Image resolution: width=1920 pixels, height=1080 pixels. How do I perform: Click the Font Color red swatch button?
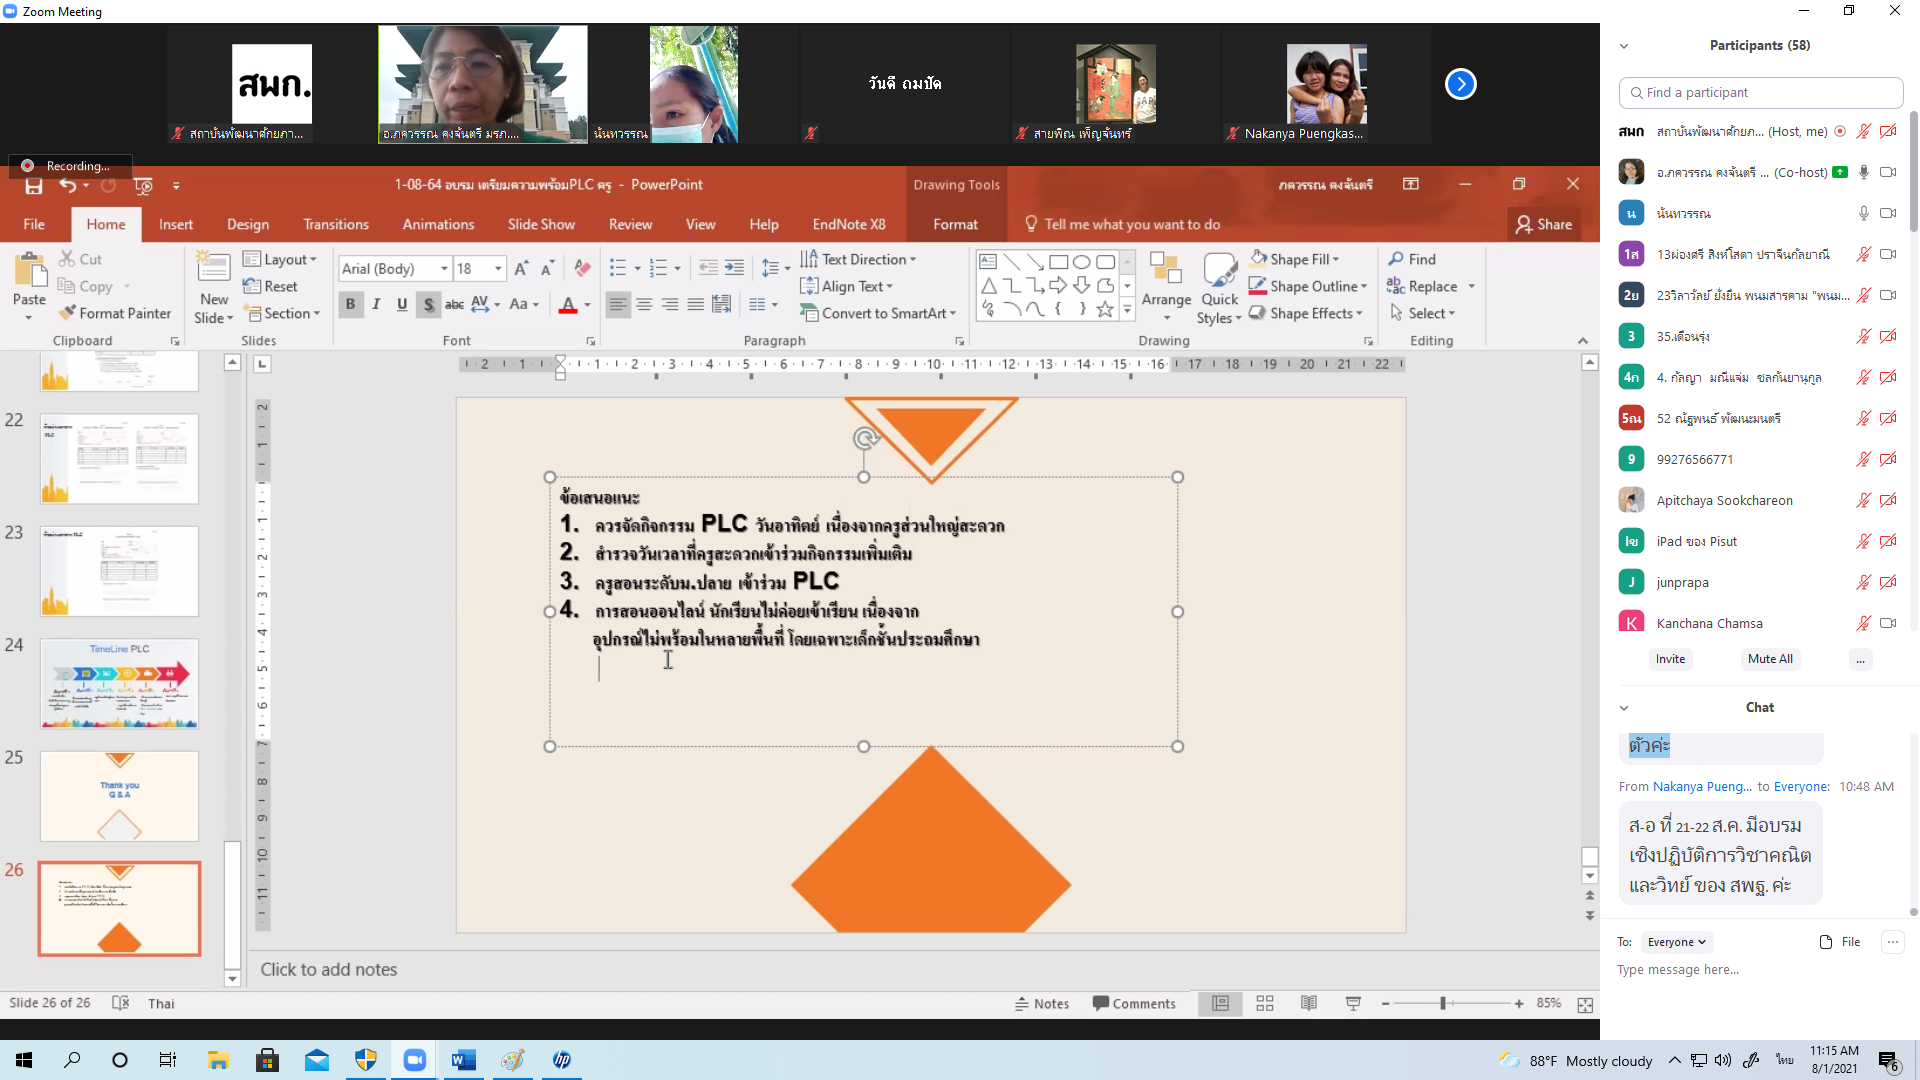click(x=568, y=304)
